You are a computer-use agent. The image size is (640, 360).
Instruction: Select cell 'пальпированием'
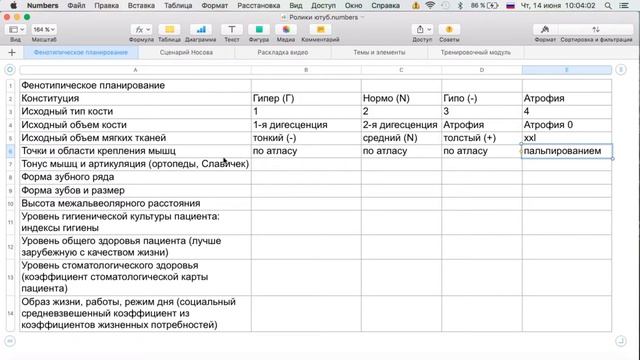tap(567, 151)
